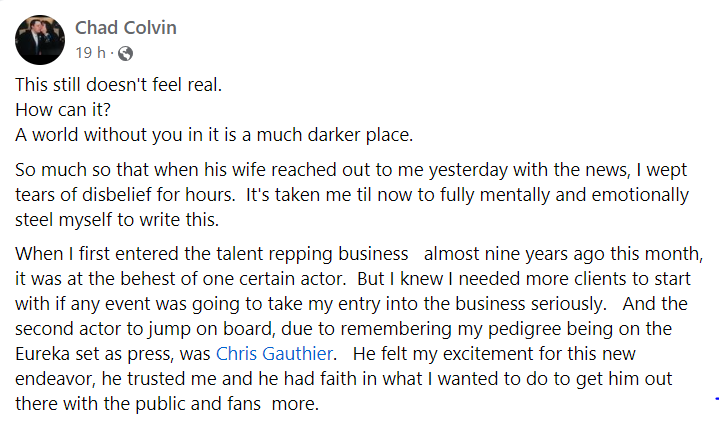Open Chad Colvin's profile picture
Viewport: 719px width, 426px height.
(40, 40)
